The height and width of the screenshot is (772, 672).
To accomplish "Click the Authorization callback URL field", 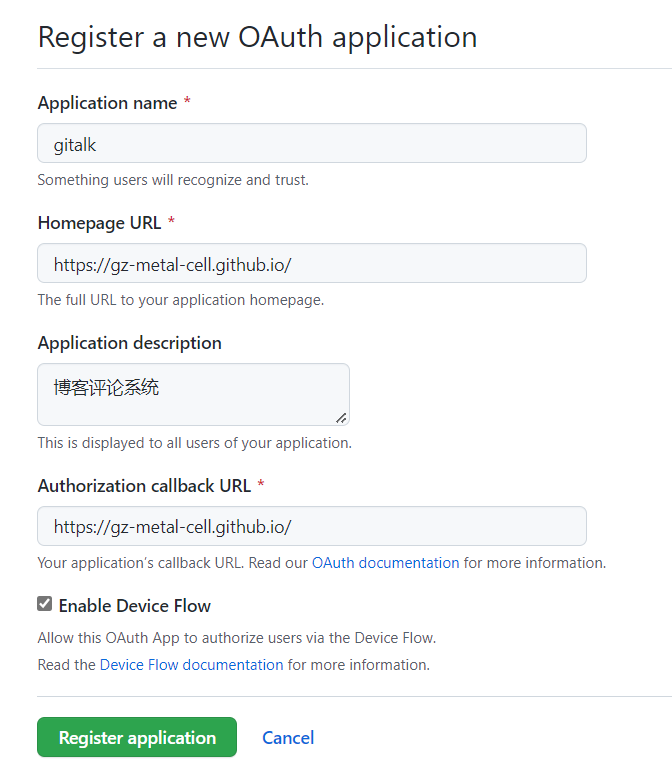I will click(312, 526).
